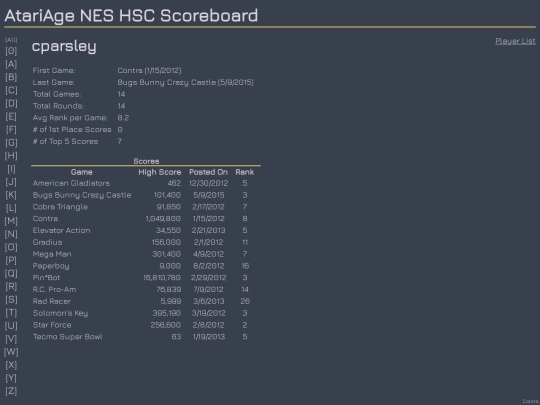Filter players by letter [V]
The width and height of the screenshot is (540, 405).
click(x=11, y=339)
